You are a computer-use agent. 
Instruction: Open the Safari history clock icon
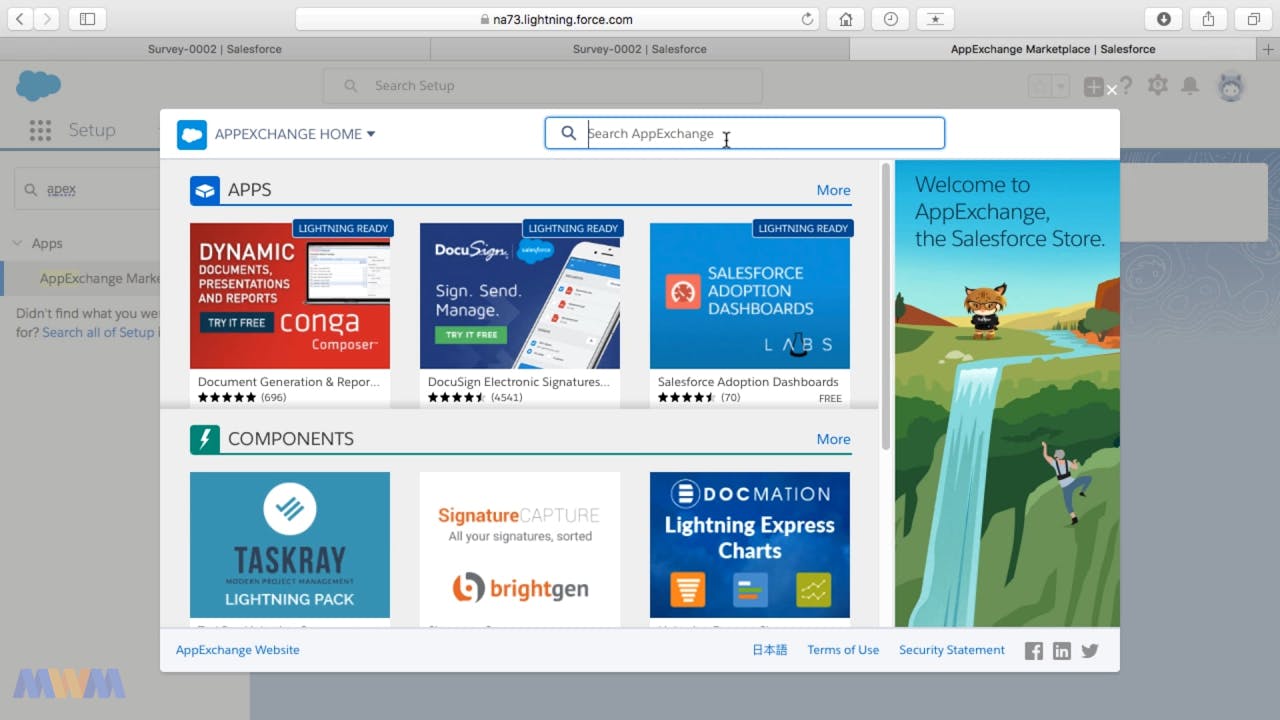pos(891,18)
